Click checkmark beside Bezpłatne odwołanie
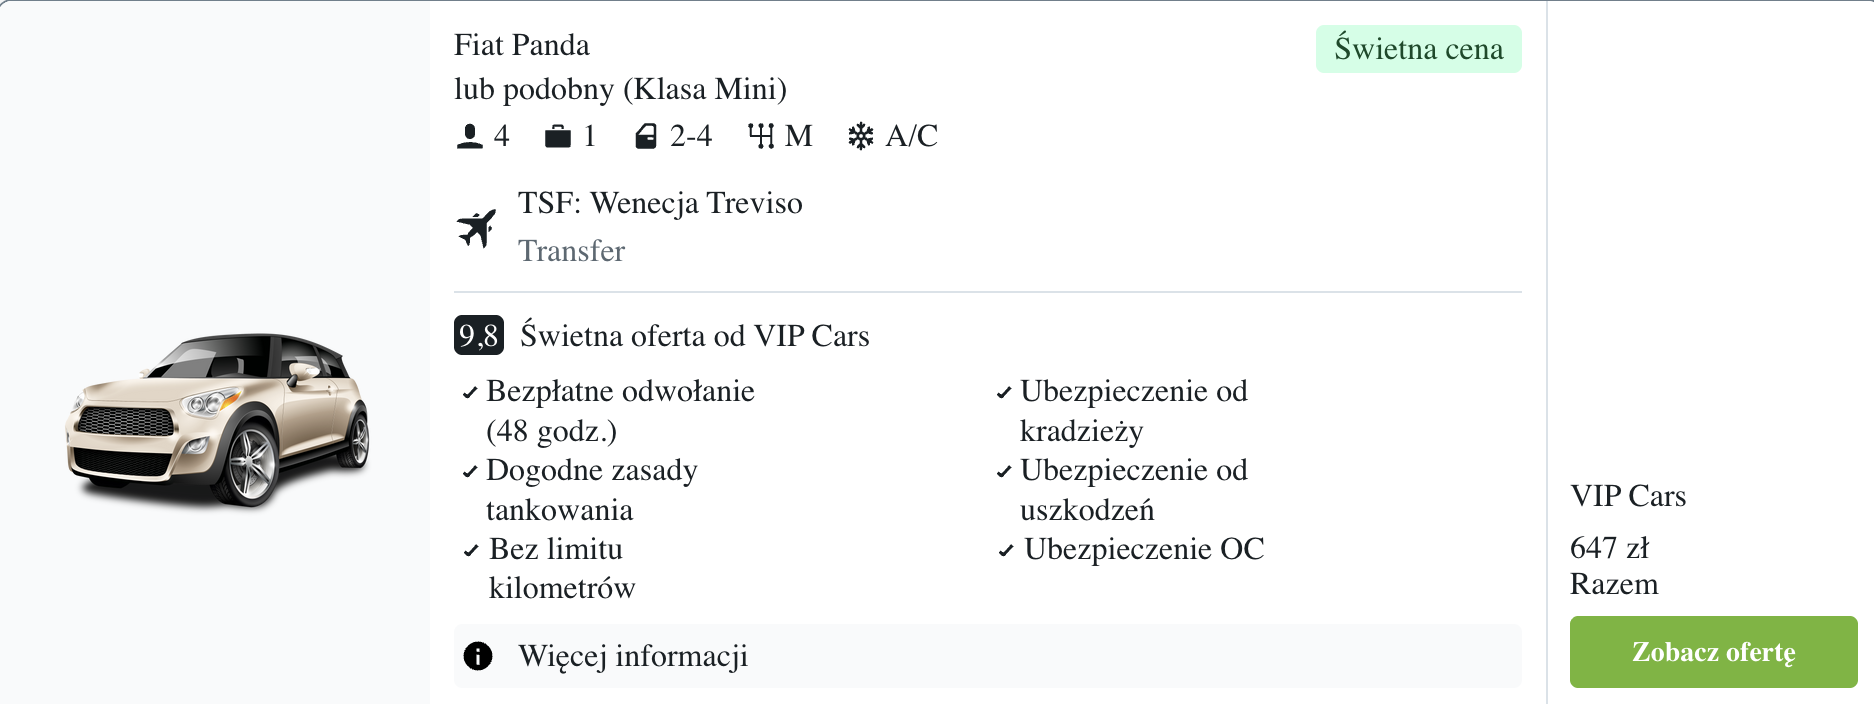The width and height of the screenshot is (1874, 704). 469,393
